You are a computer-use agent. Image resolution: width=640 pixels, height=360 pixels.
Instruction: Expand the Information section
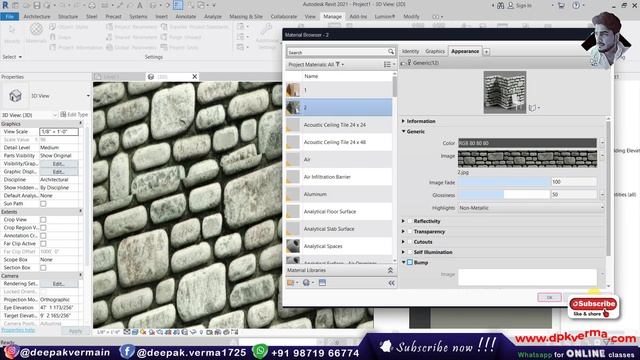pyautogui.click(x=403, y=121)
